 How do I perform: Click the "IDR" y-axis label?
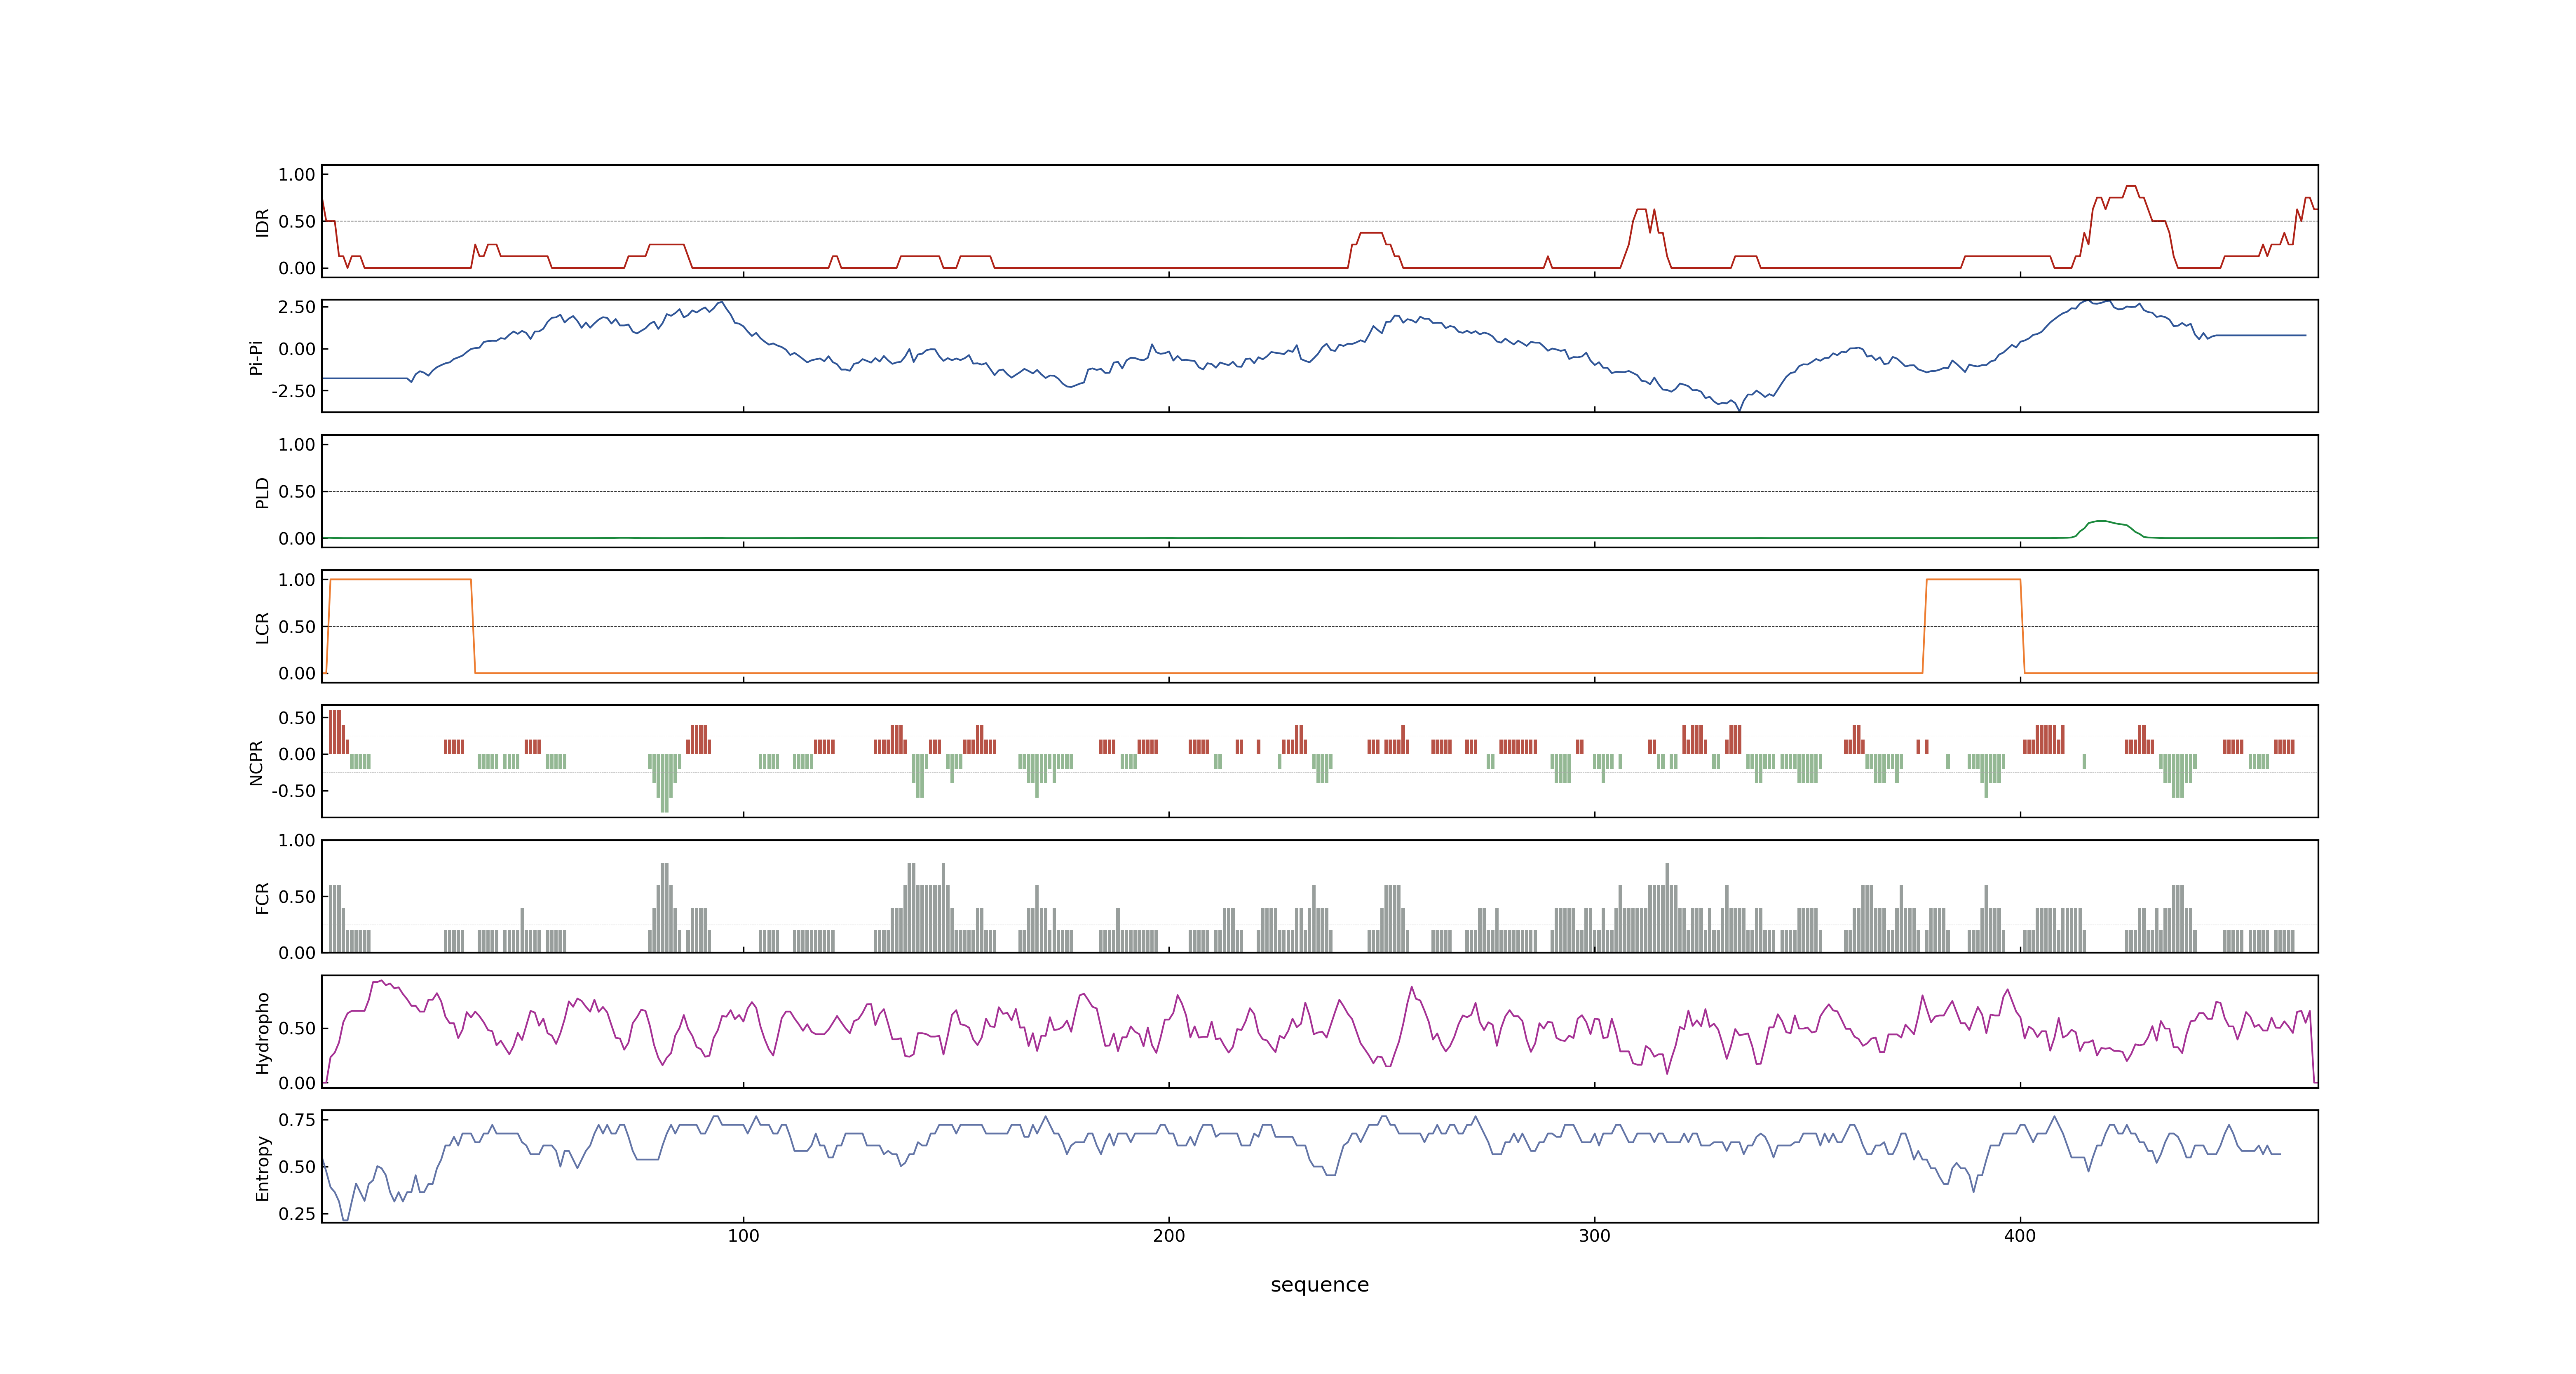point(262,222)
